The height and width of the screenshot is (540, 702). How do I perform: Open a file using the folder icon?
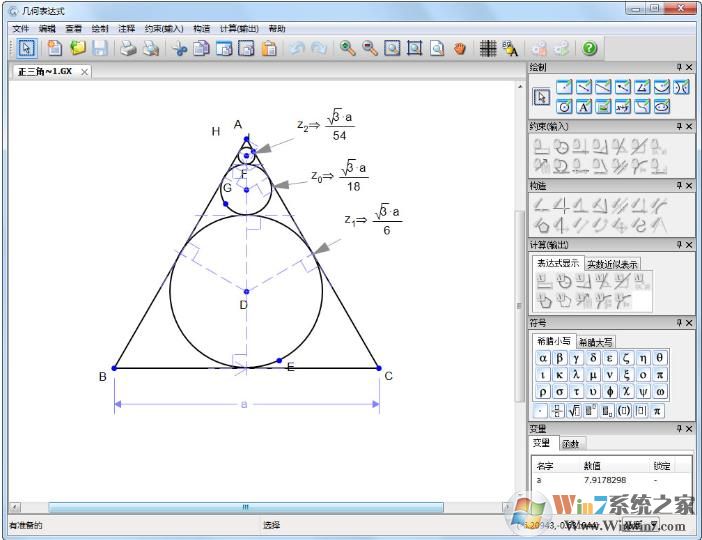[77, 48]
